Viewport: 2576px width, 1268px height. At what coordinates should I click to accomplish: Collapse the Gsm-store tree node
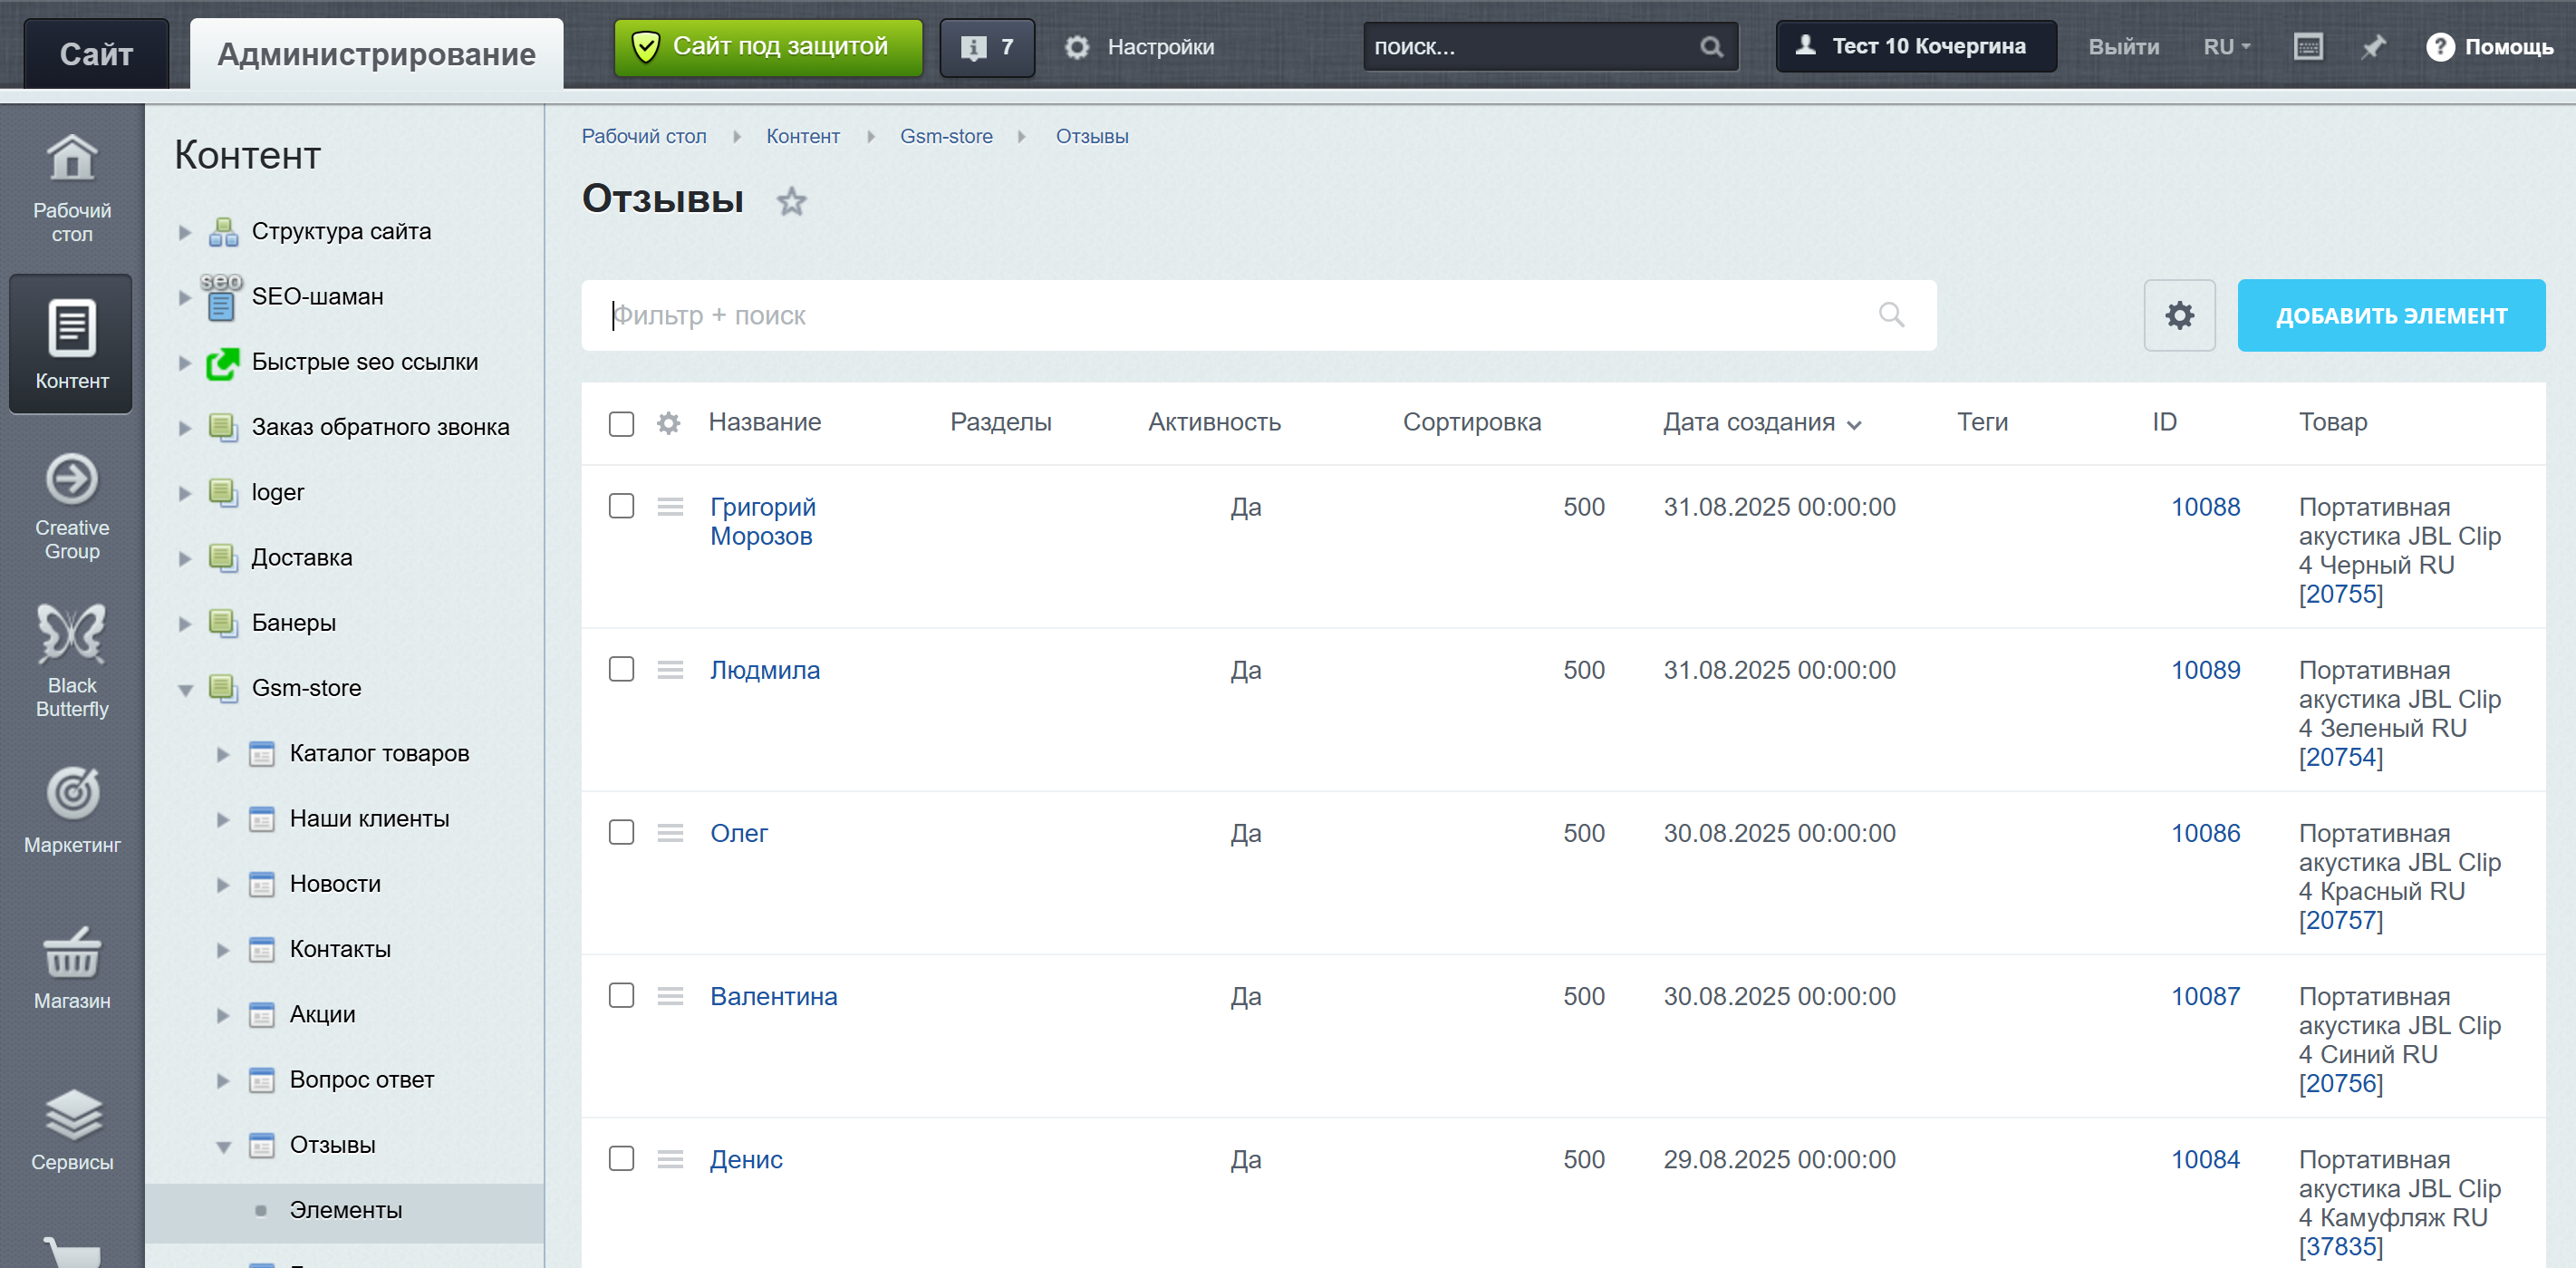pos(185,689)
